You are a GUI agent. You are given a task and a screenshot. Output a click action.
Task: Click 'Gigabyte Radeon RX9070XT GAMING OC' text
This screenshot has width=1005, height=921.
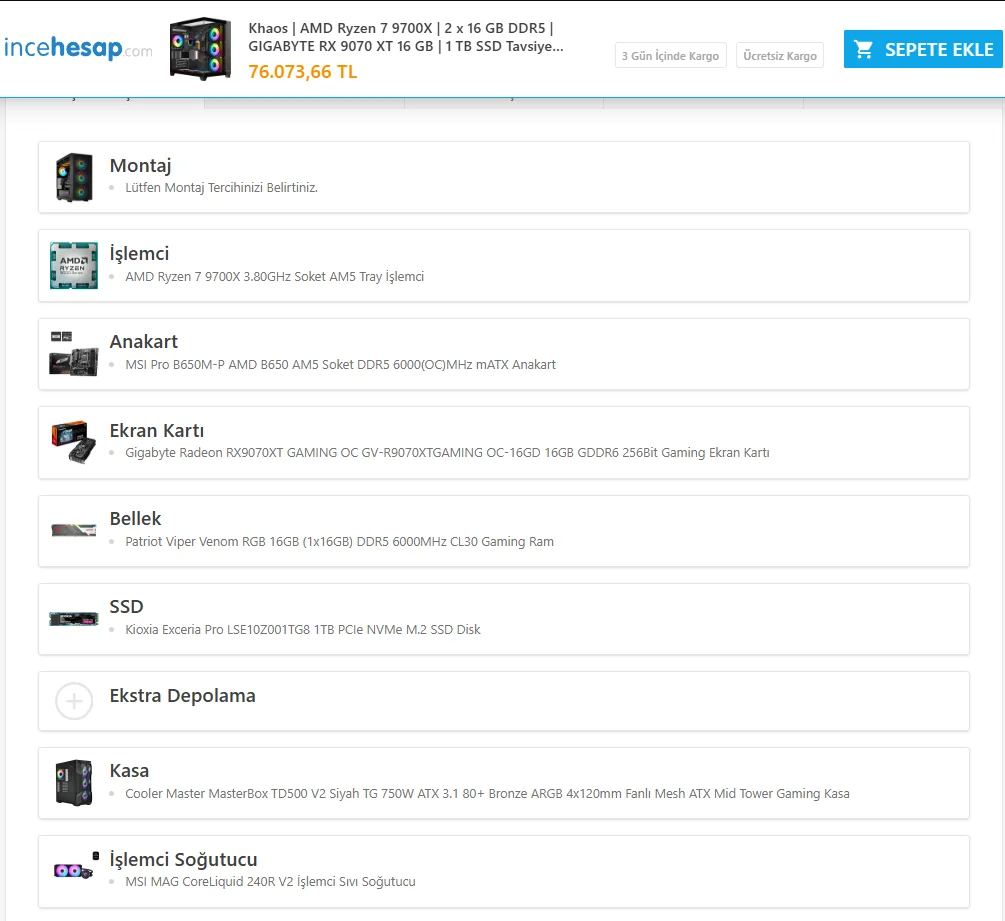tap(447, 452)
